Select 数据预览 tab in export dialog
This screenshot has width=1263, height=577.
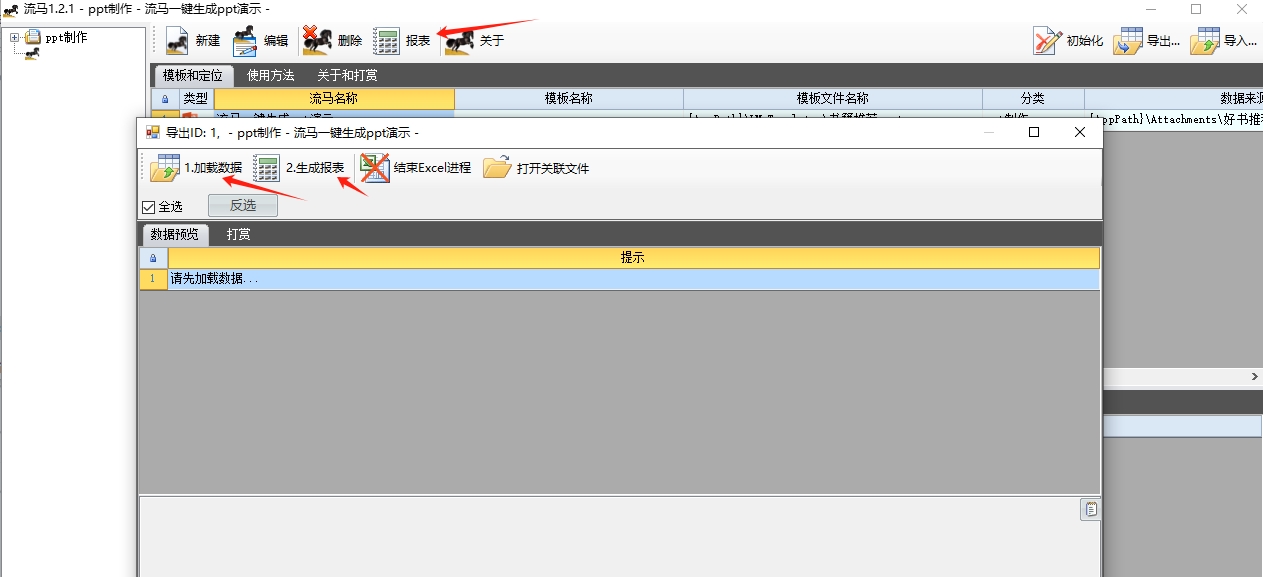click(175, 234)
